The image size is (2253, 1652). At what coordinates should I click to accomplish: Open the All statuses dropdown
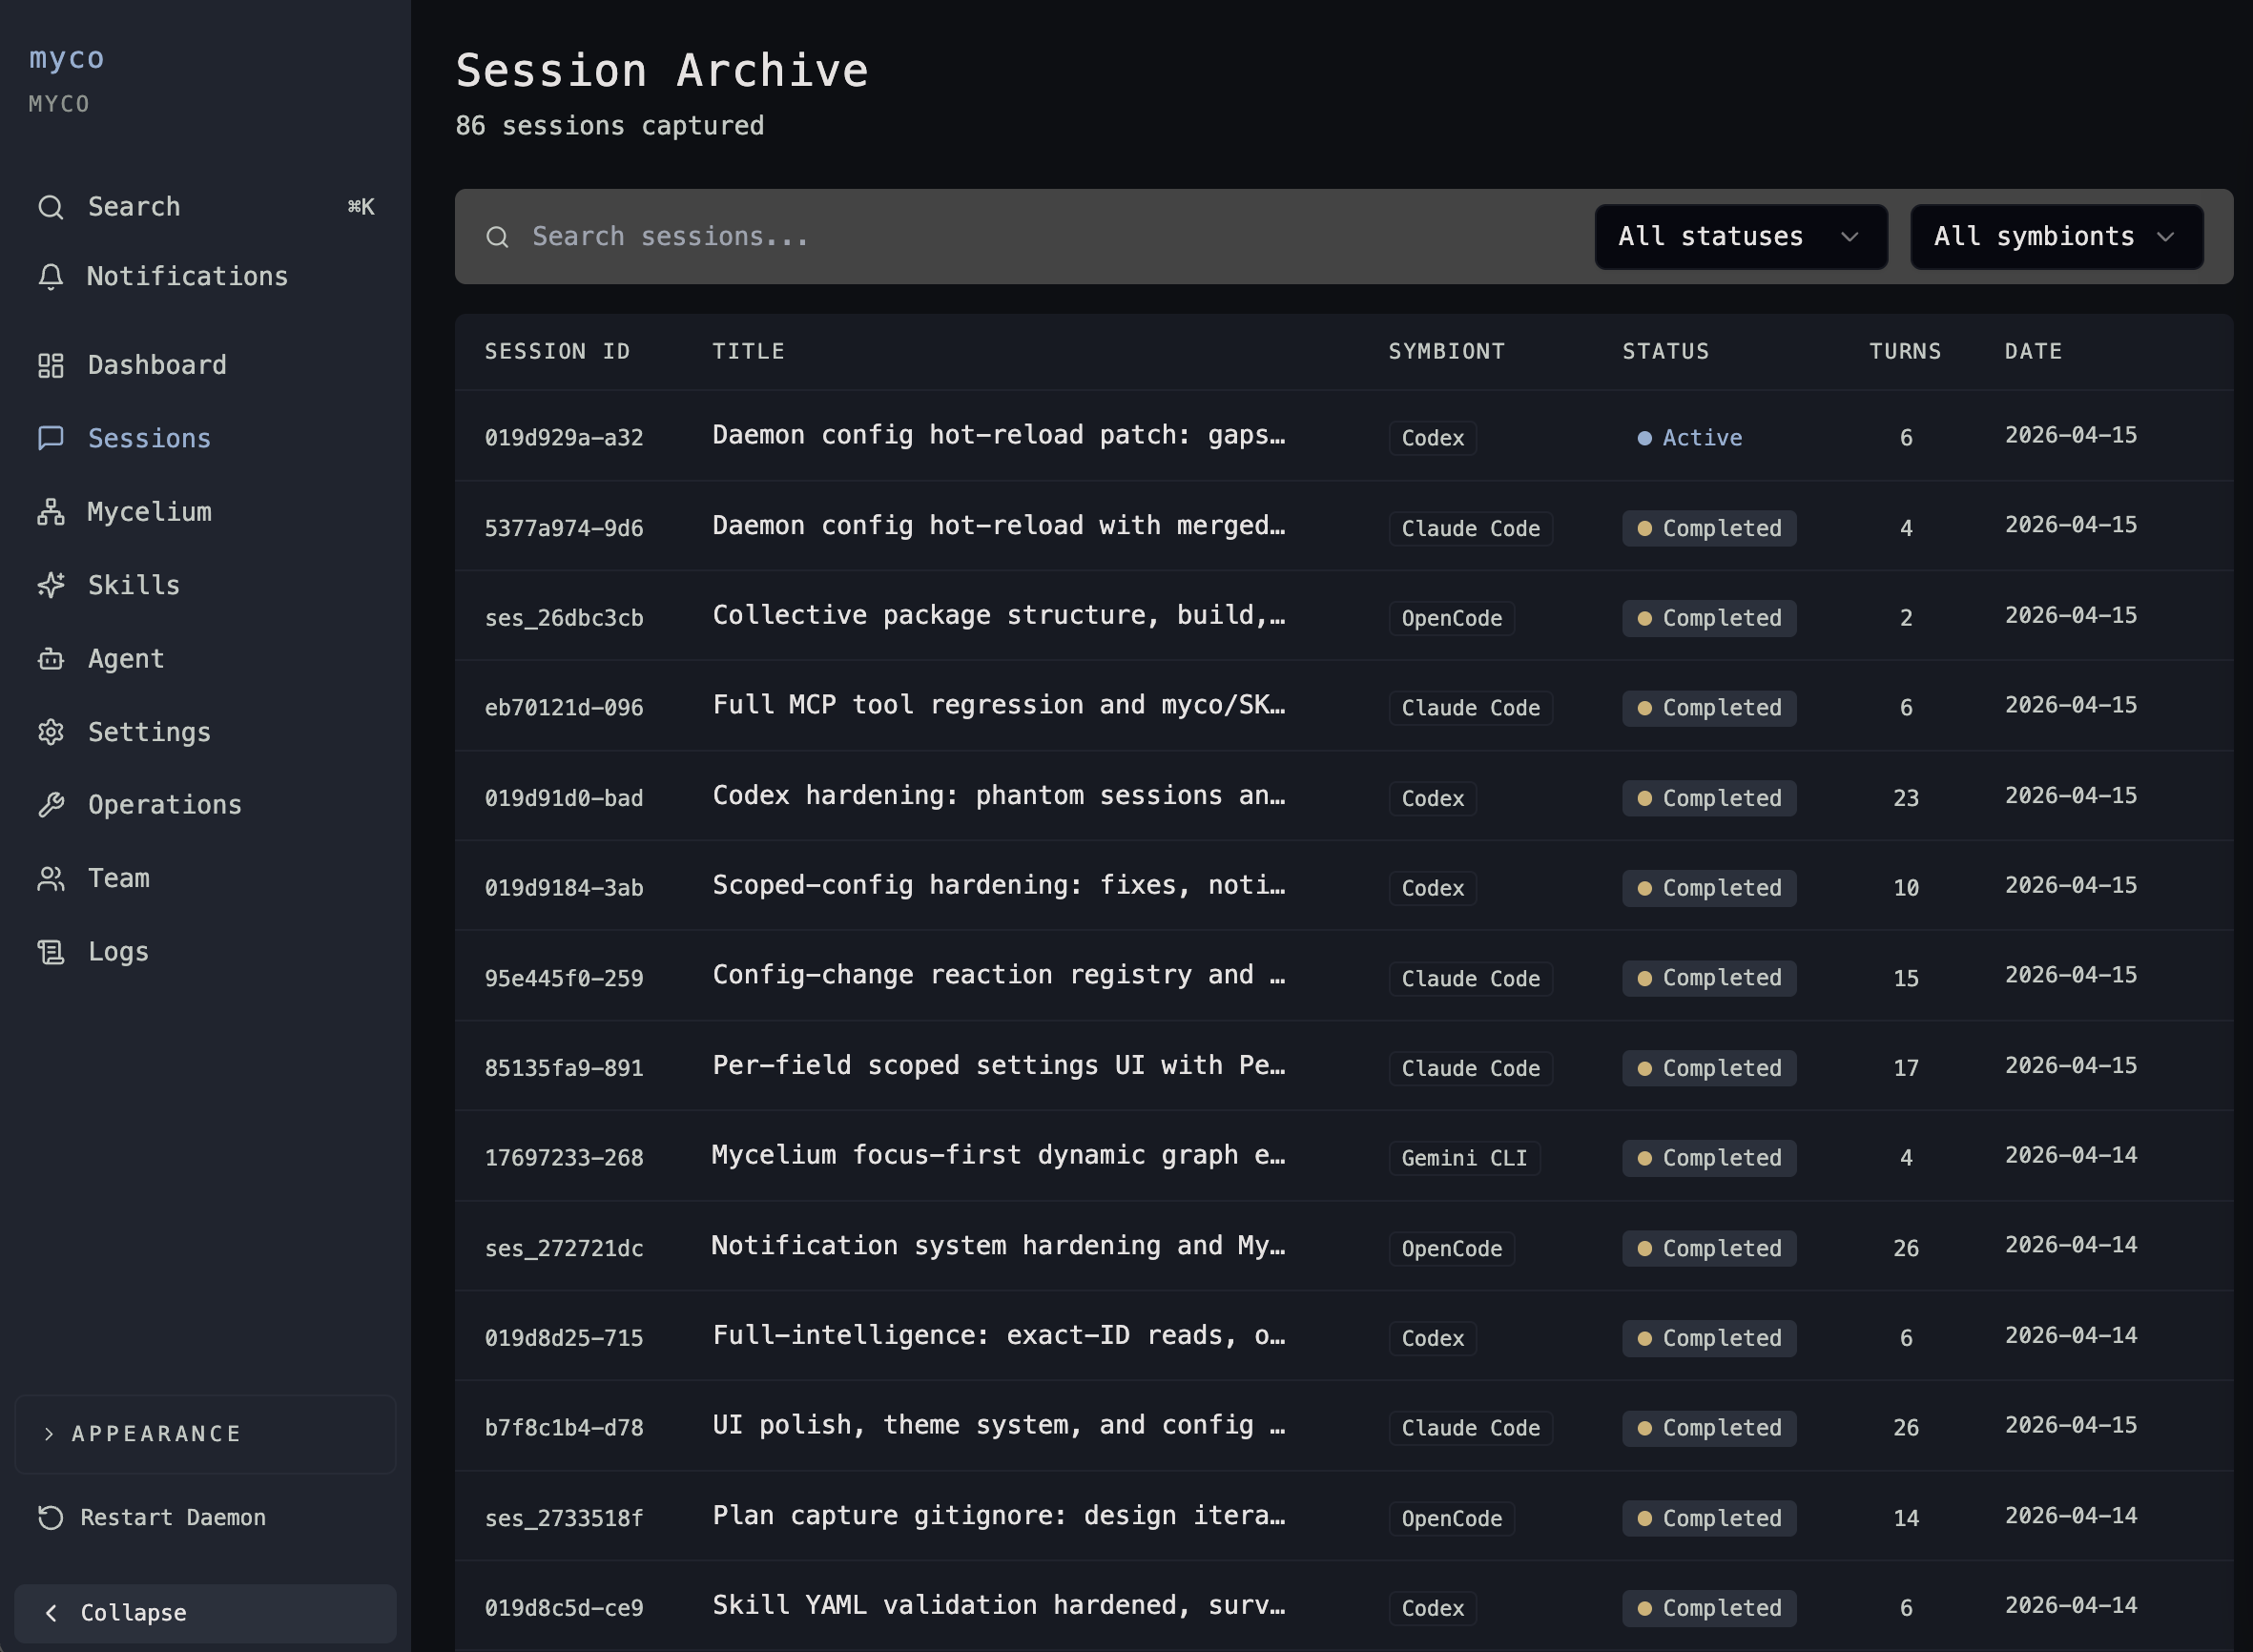(1740, 237)
